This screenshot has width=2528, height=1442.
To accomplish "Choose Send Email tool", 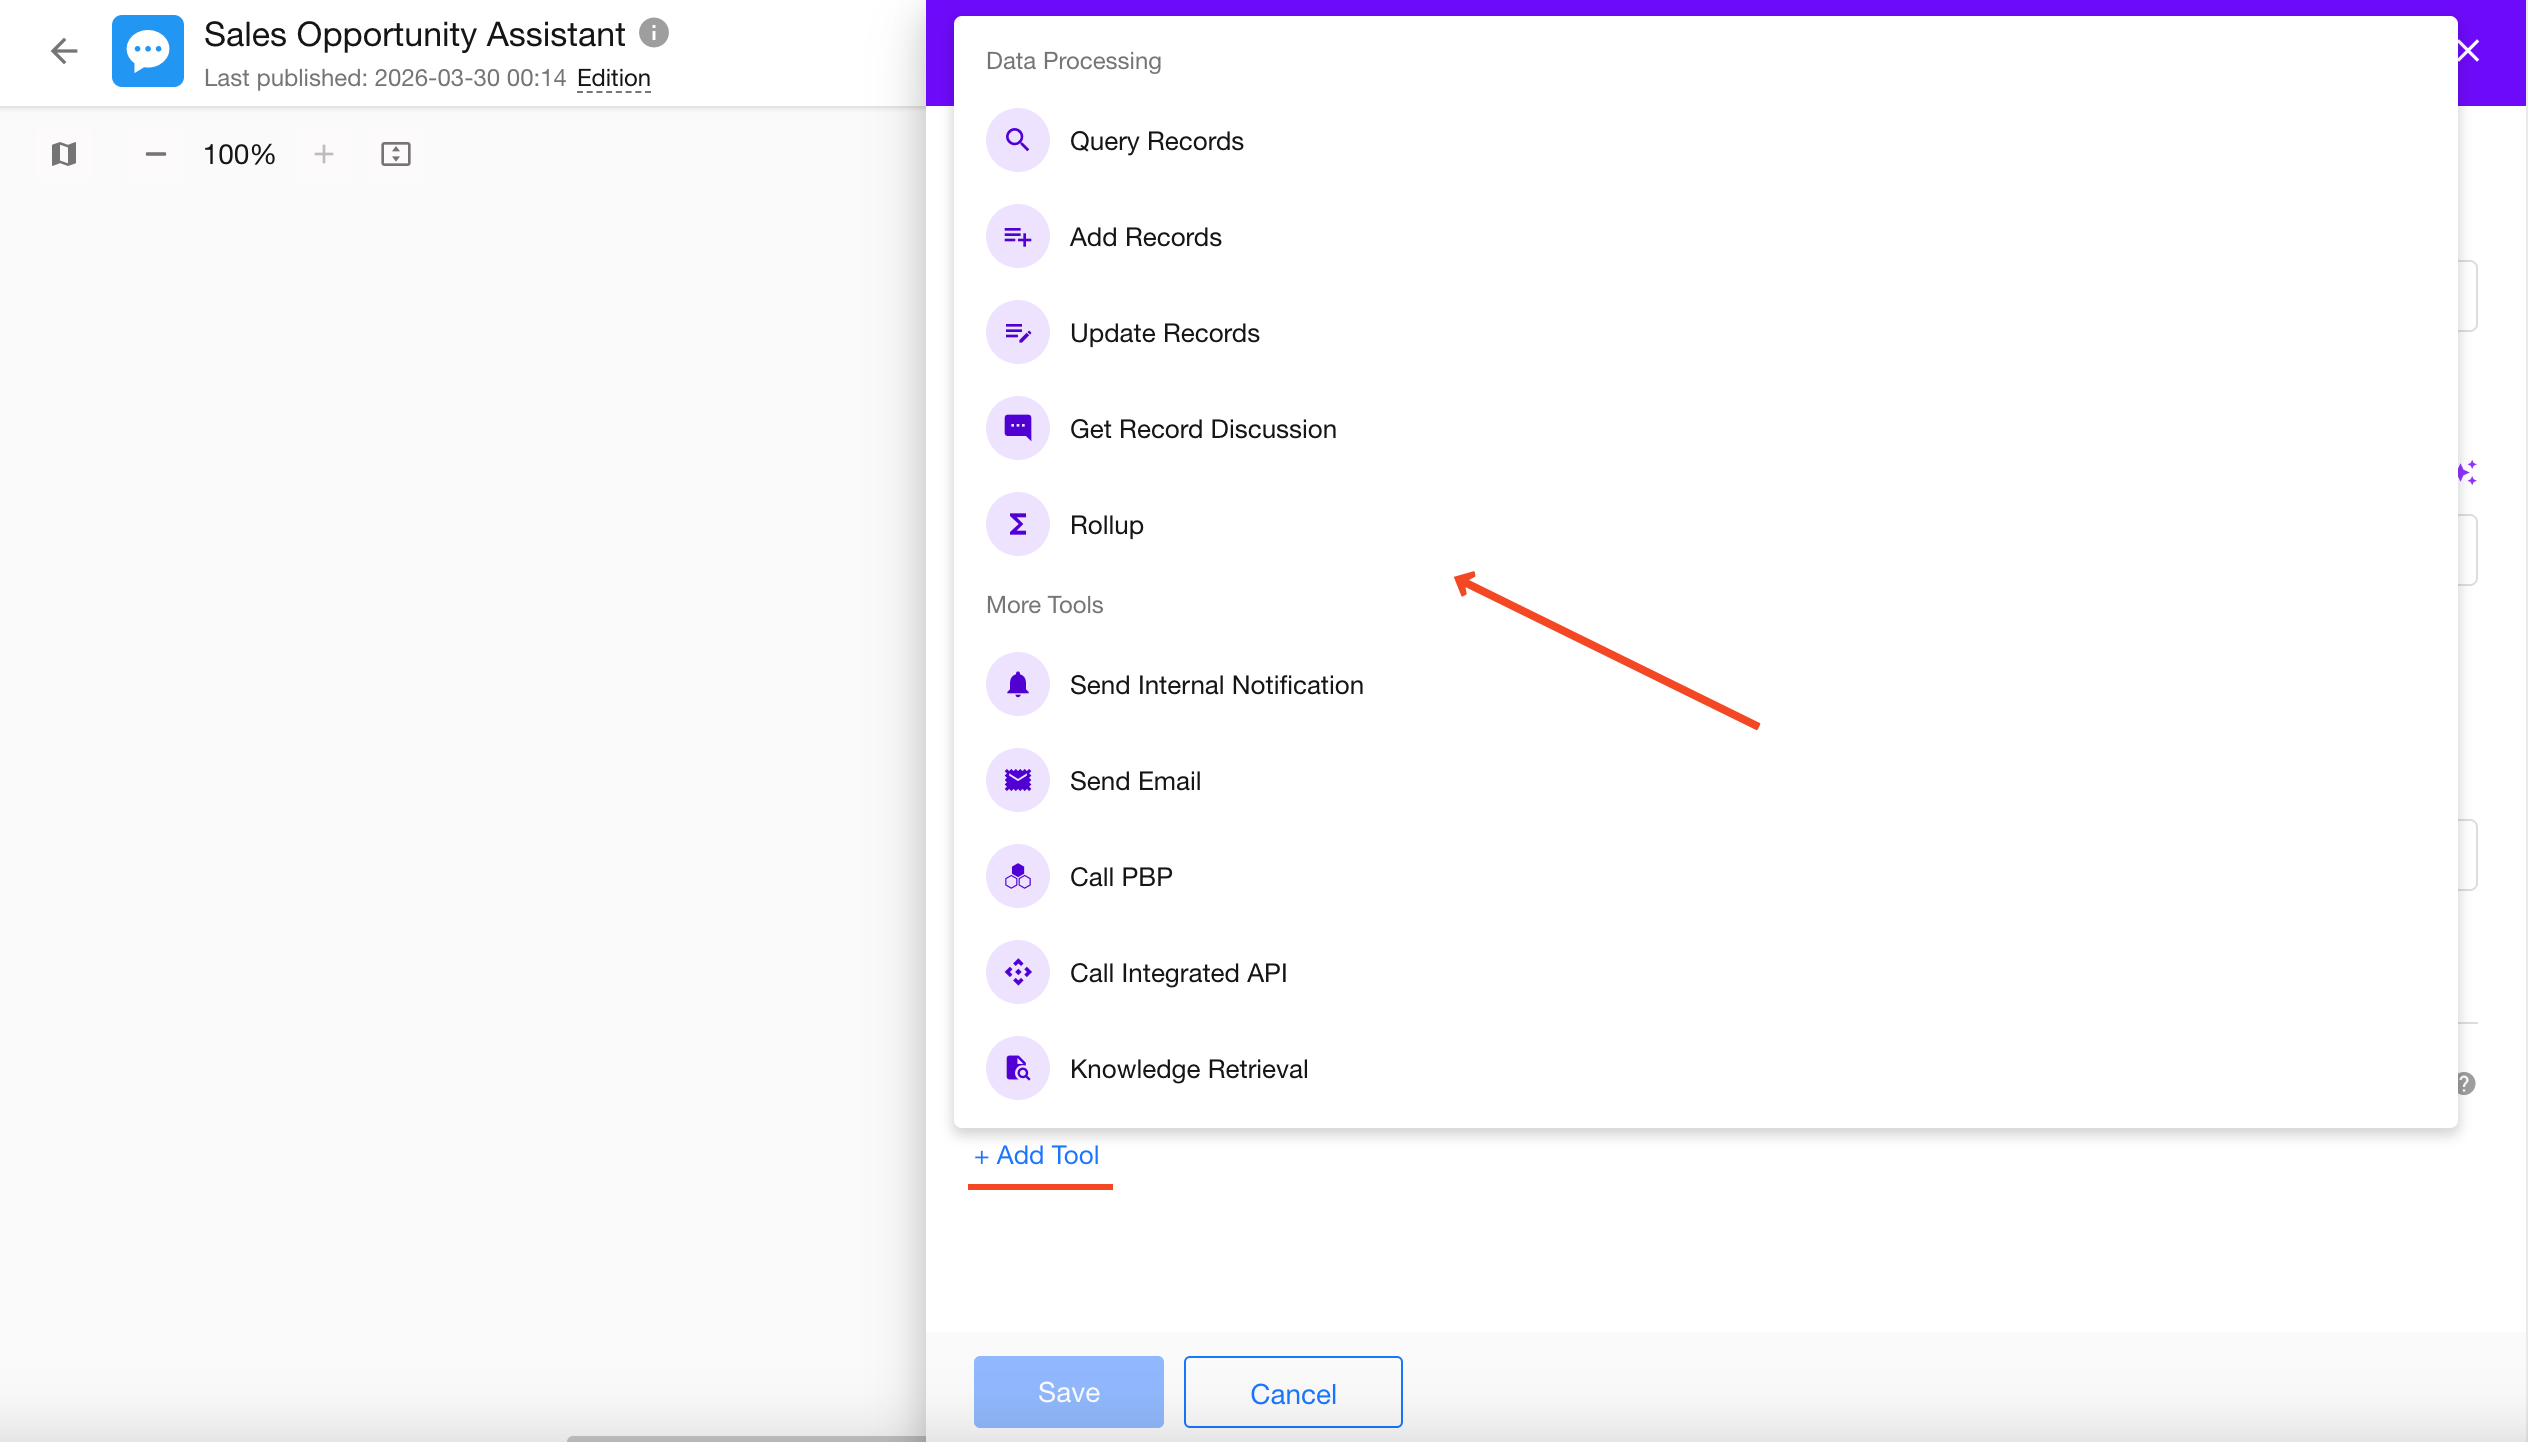I will click(x=1705, y=780).
